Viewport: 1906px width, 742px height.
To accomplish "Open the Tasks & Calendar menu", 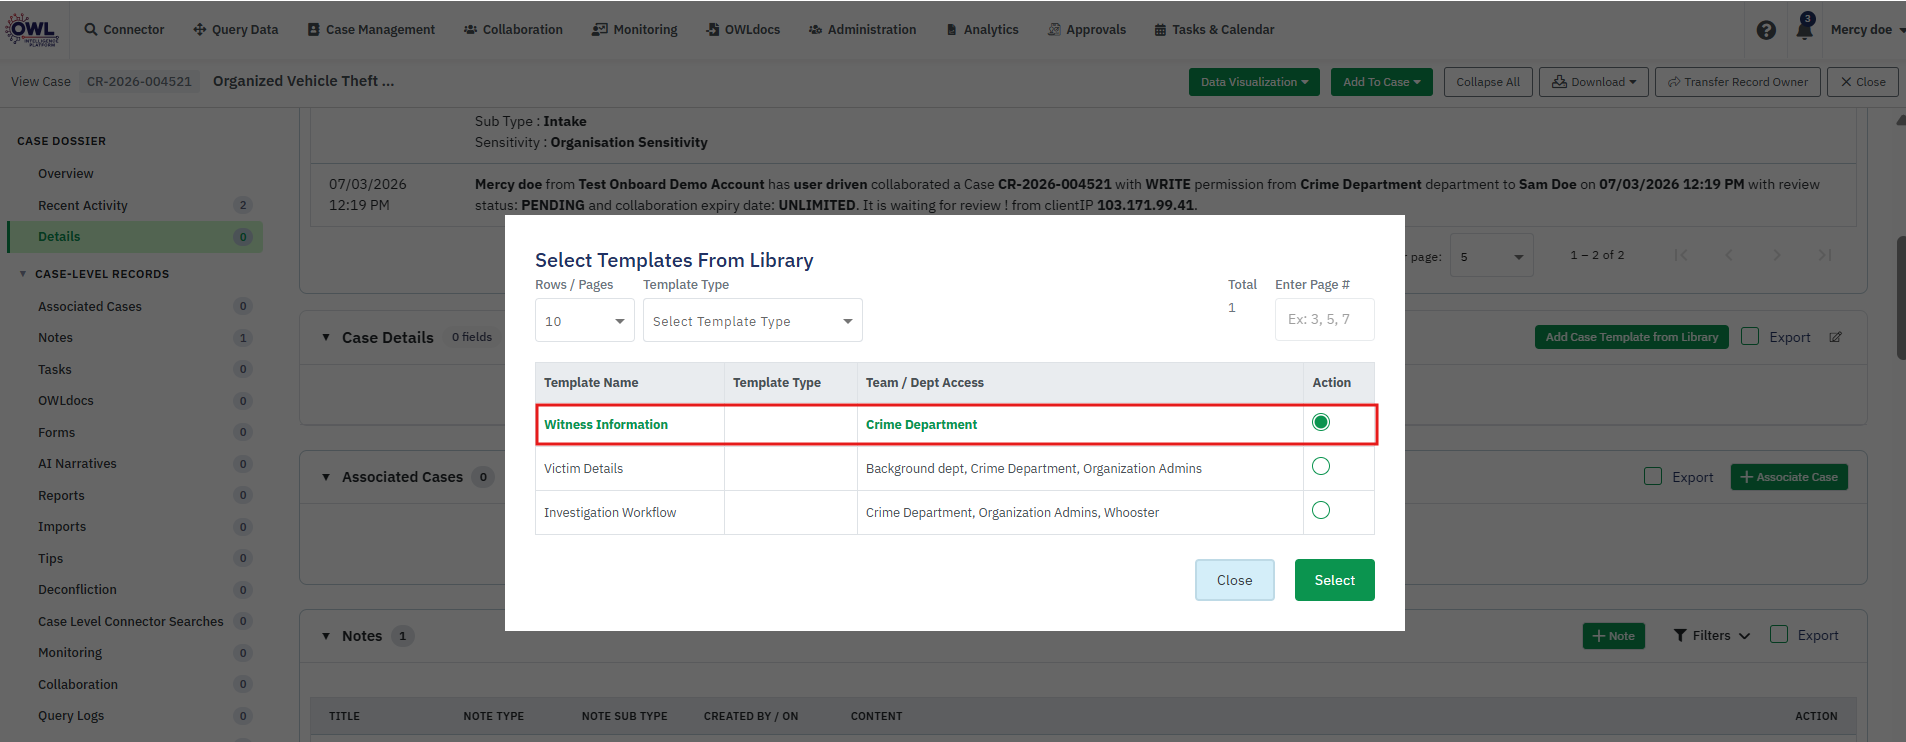I will tap(1214, 30).
